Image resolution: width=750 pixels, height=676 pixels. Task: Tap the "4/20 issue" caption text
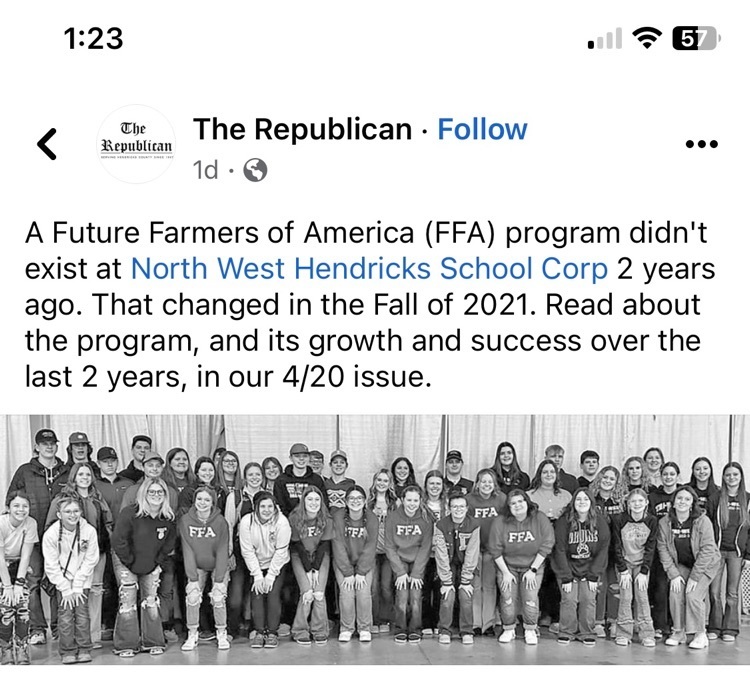353,377
